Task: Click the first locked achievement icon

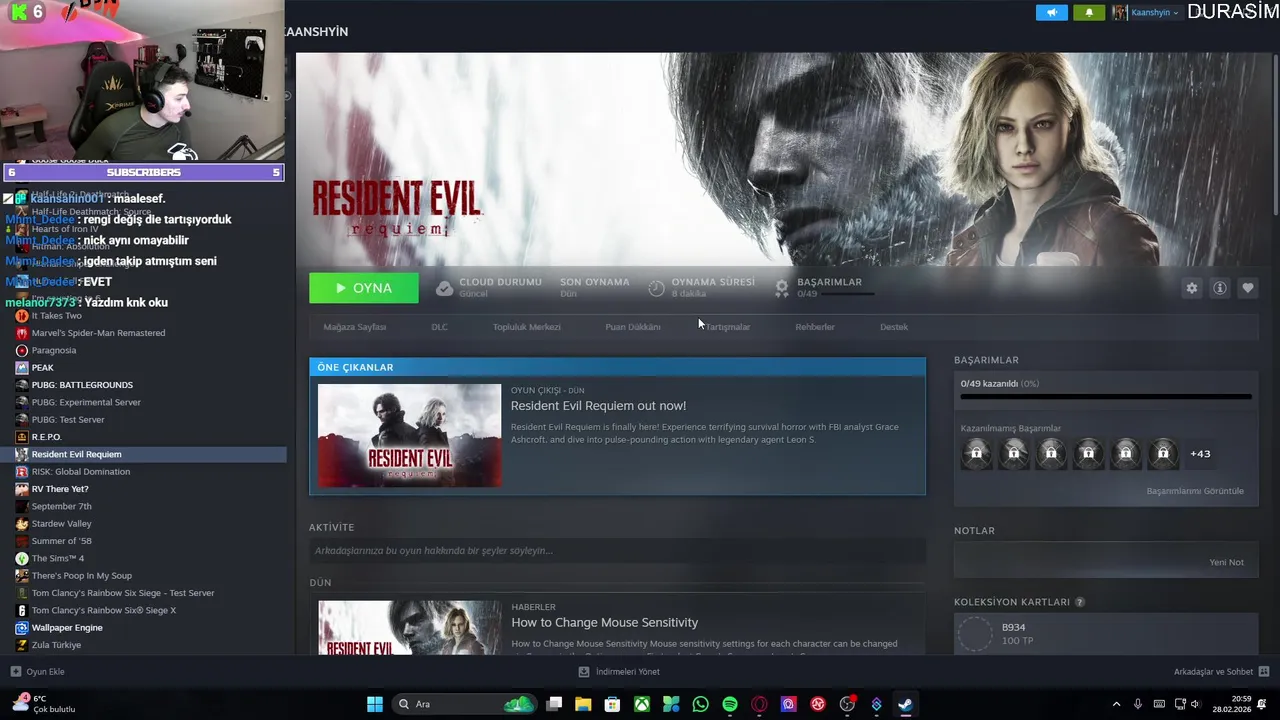Action: coord(977,454)
